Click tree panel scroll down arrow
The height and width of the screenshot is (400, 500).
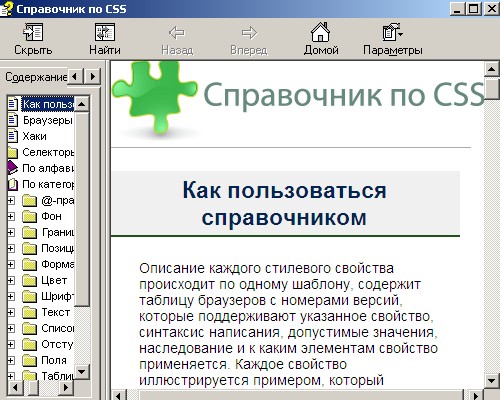pos(82,372)
